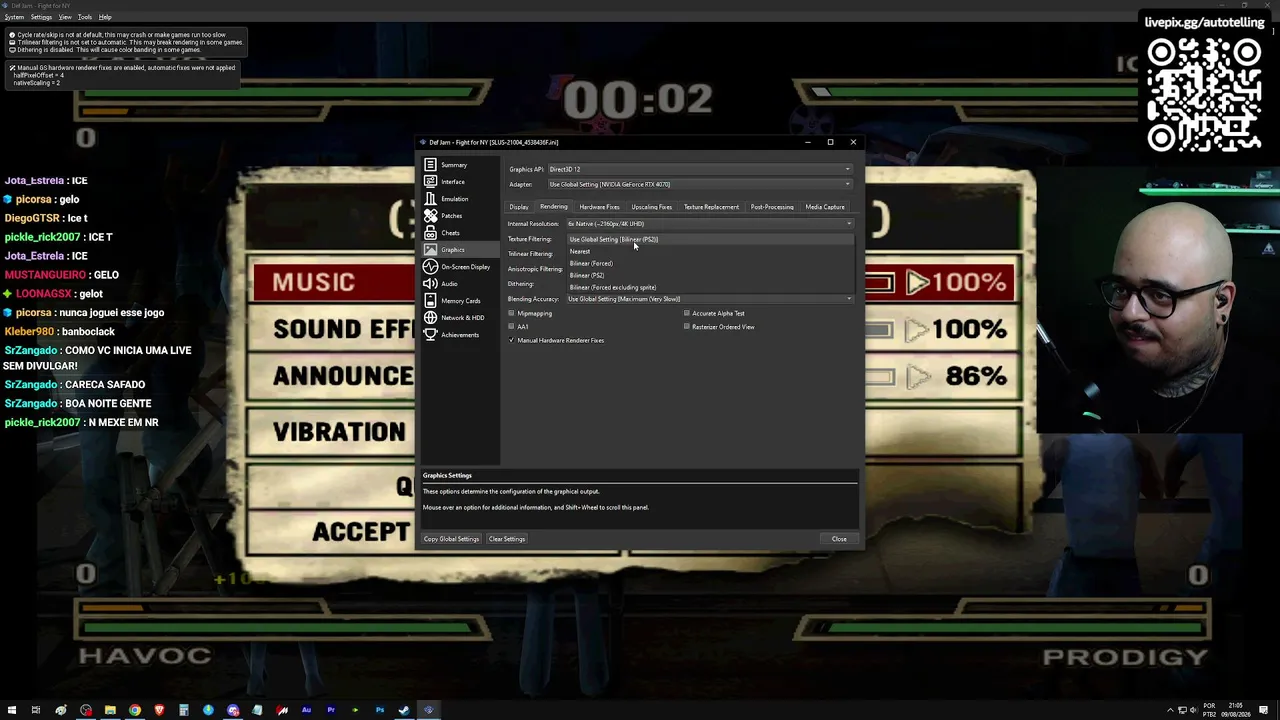Open the Settings menu in PCSX2
Screen dimensions: 1280x720
pos(41,17)
